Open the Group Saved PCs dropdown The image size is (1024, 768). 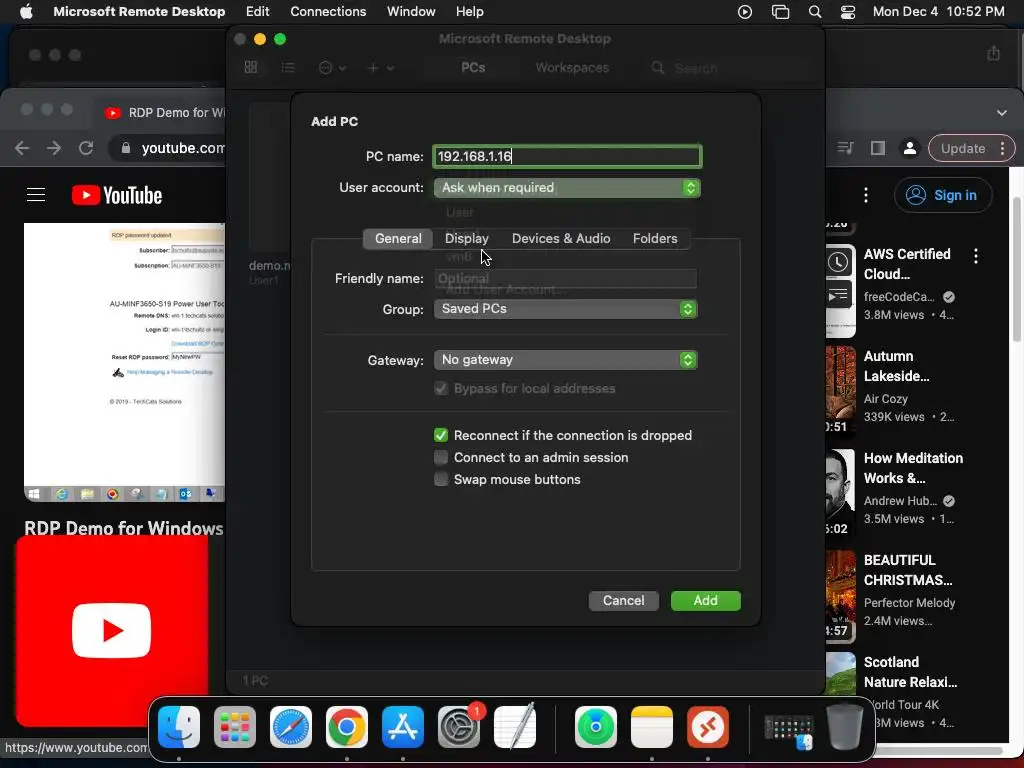click(x=566, y=309)
